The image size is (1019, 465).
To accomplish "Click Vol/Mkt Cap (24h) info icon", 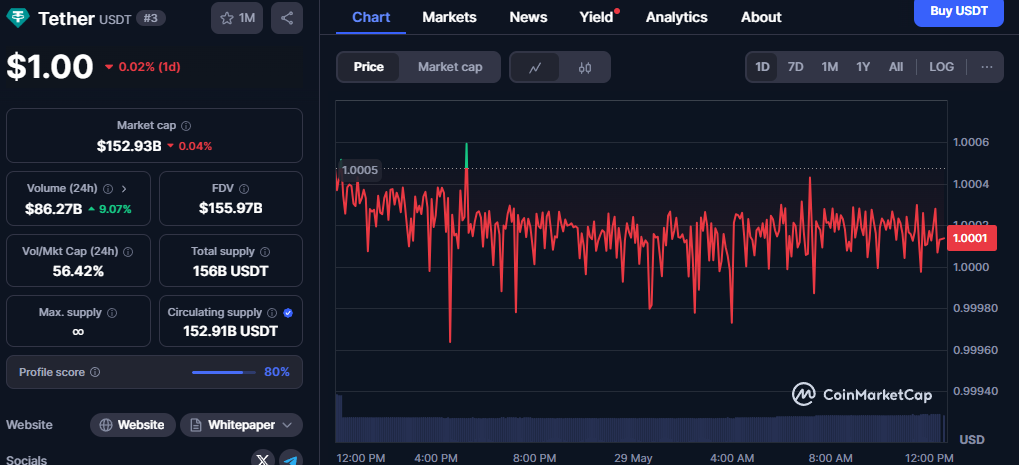I will click(128, 251).
